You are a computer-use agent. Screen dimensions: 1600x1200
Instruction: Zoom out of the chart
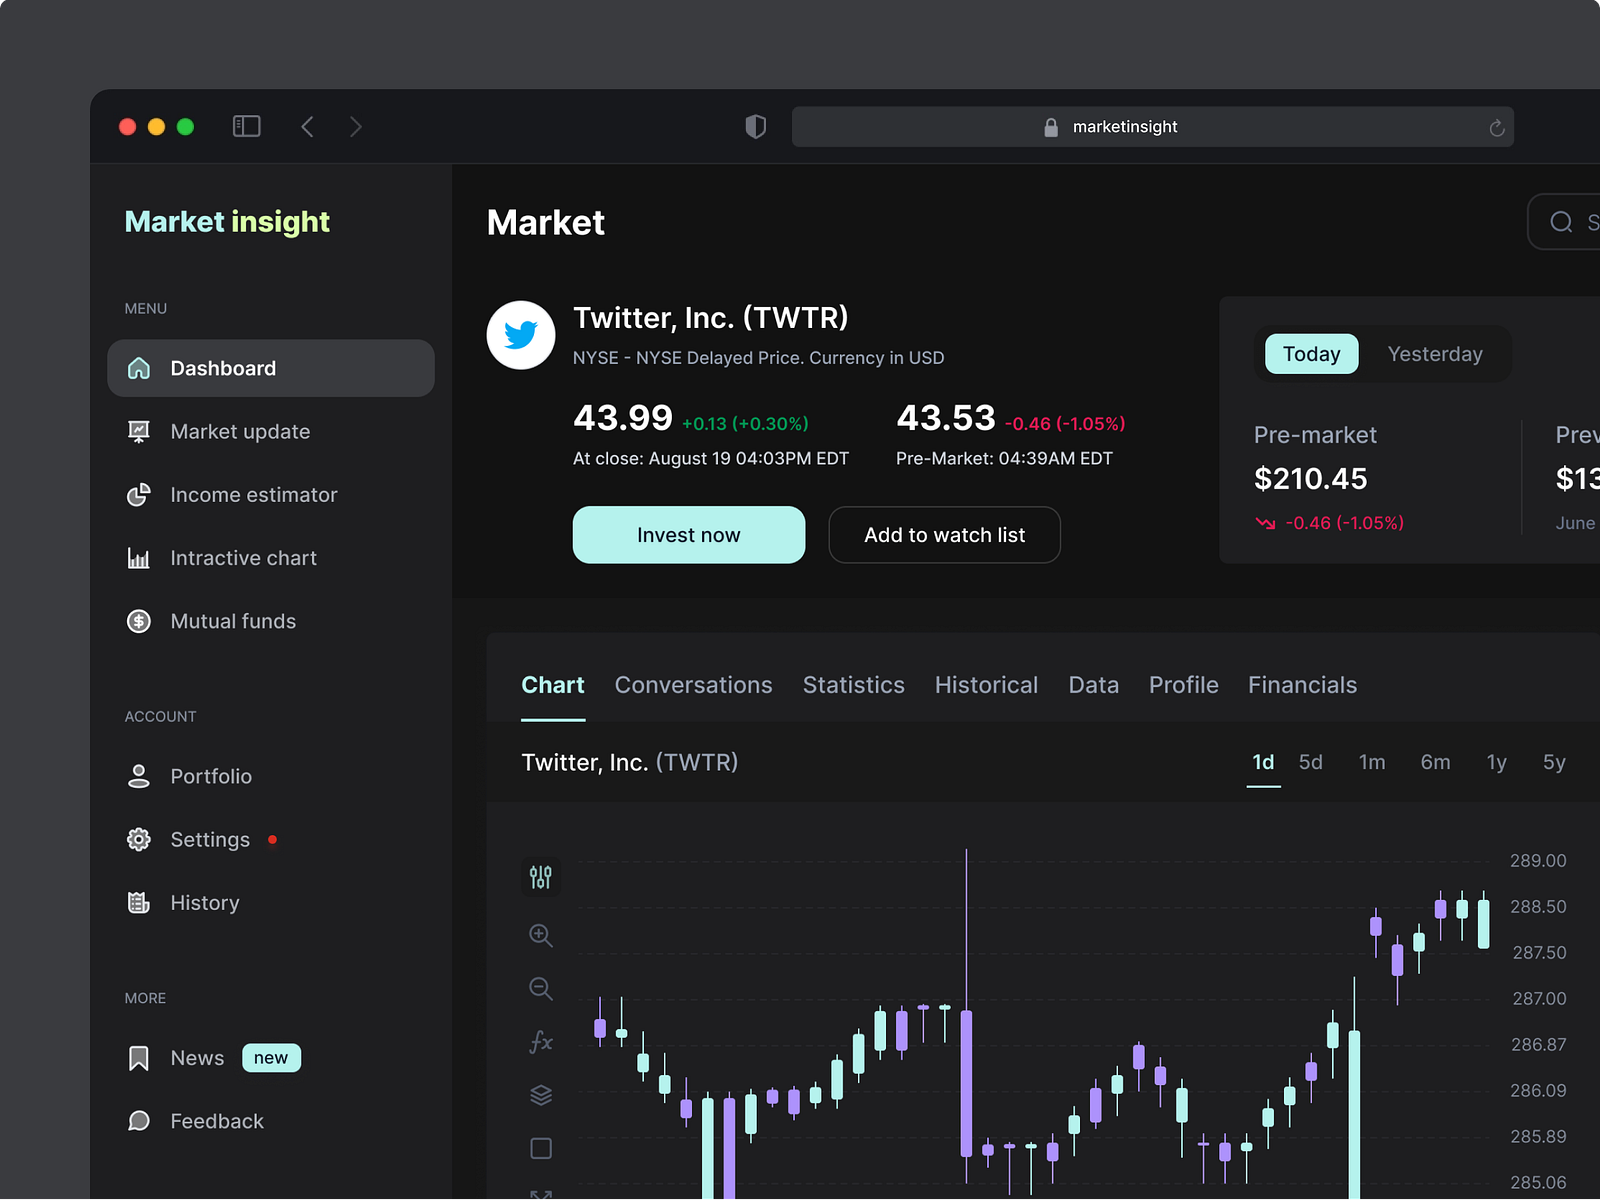(541, 988)
